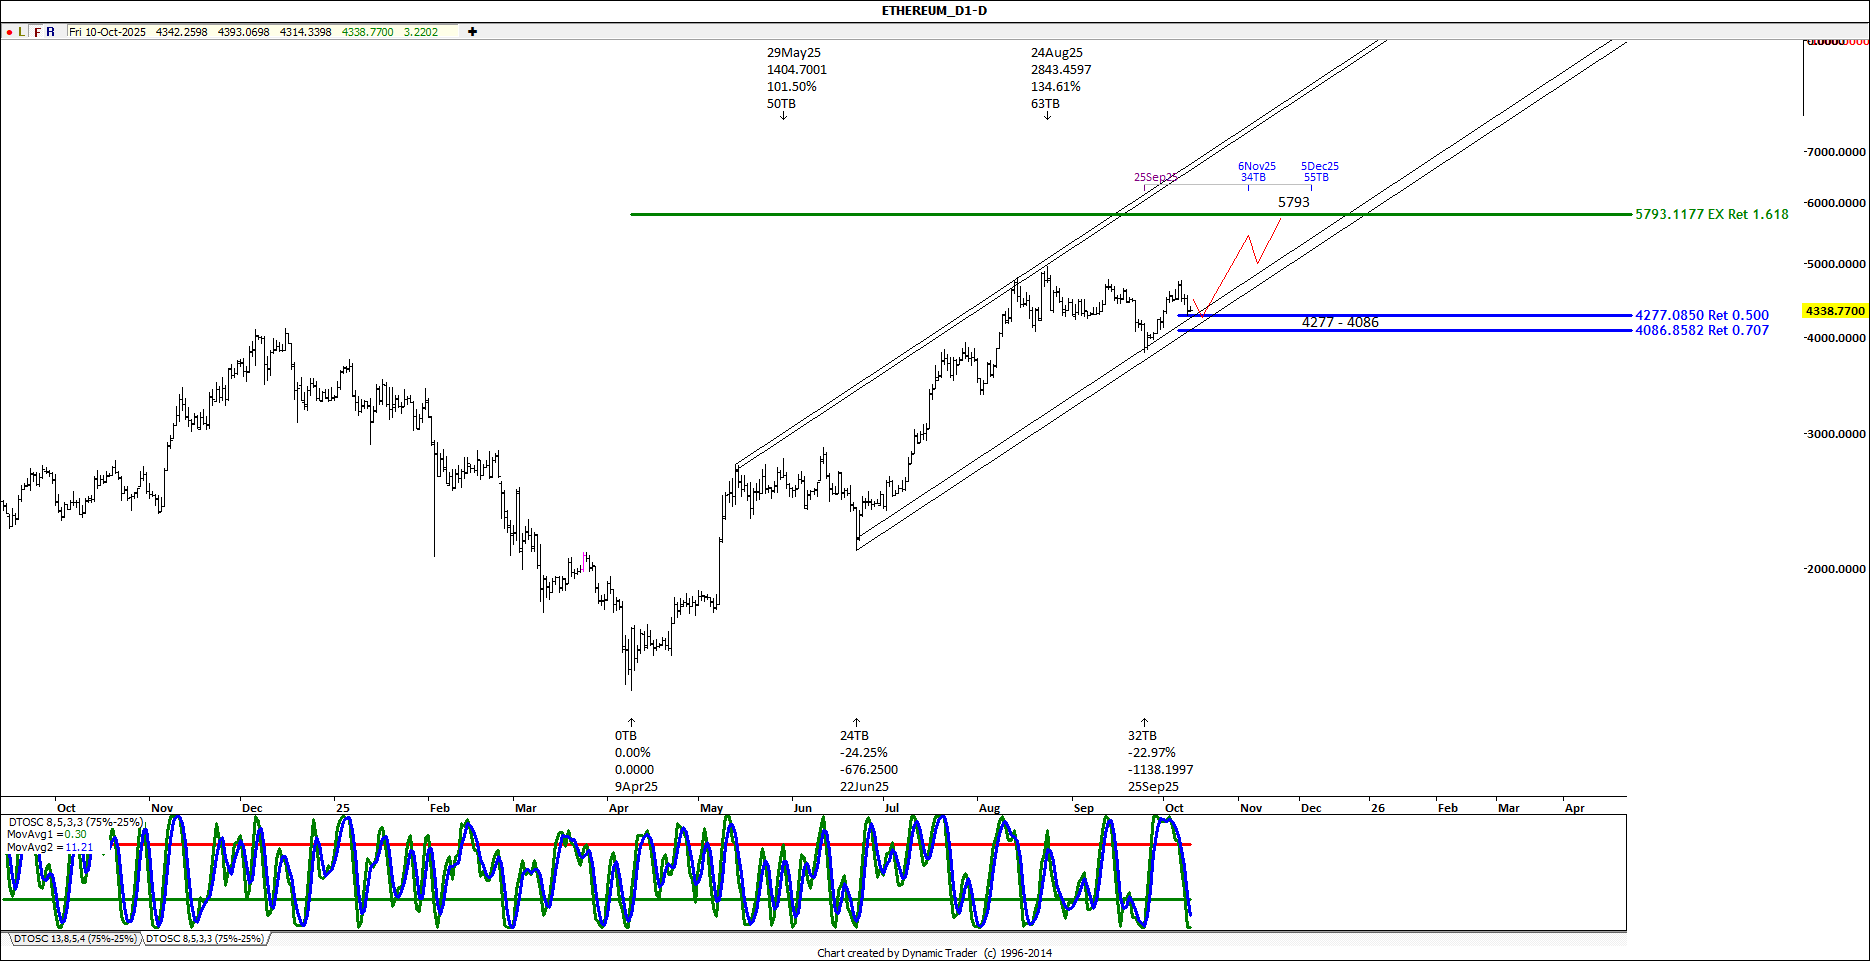Click the 4086.8582 Ret 0.707 label
1870x961 pixels.
1701,330
